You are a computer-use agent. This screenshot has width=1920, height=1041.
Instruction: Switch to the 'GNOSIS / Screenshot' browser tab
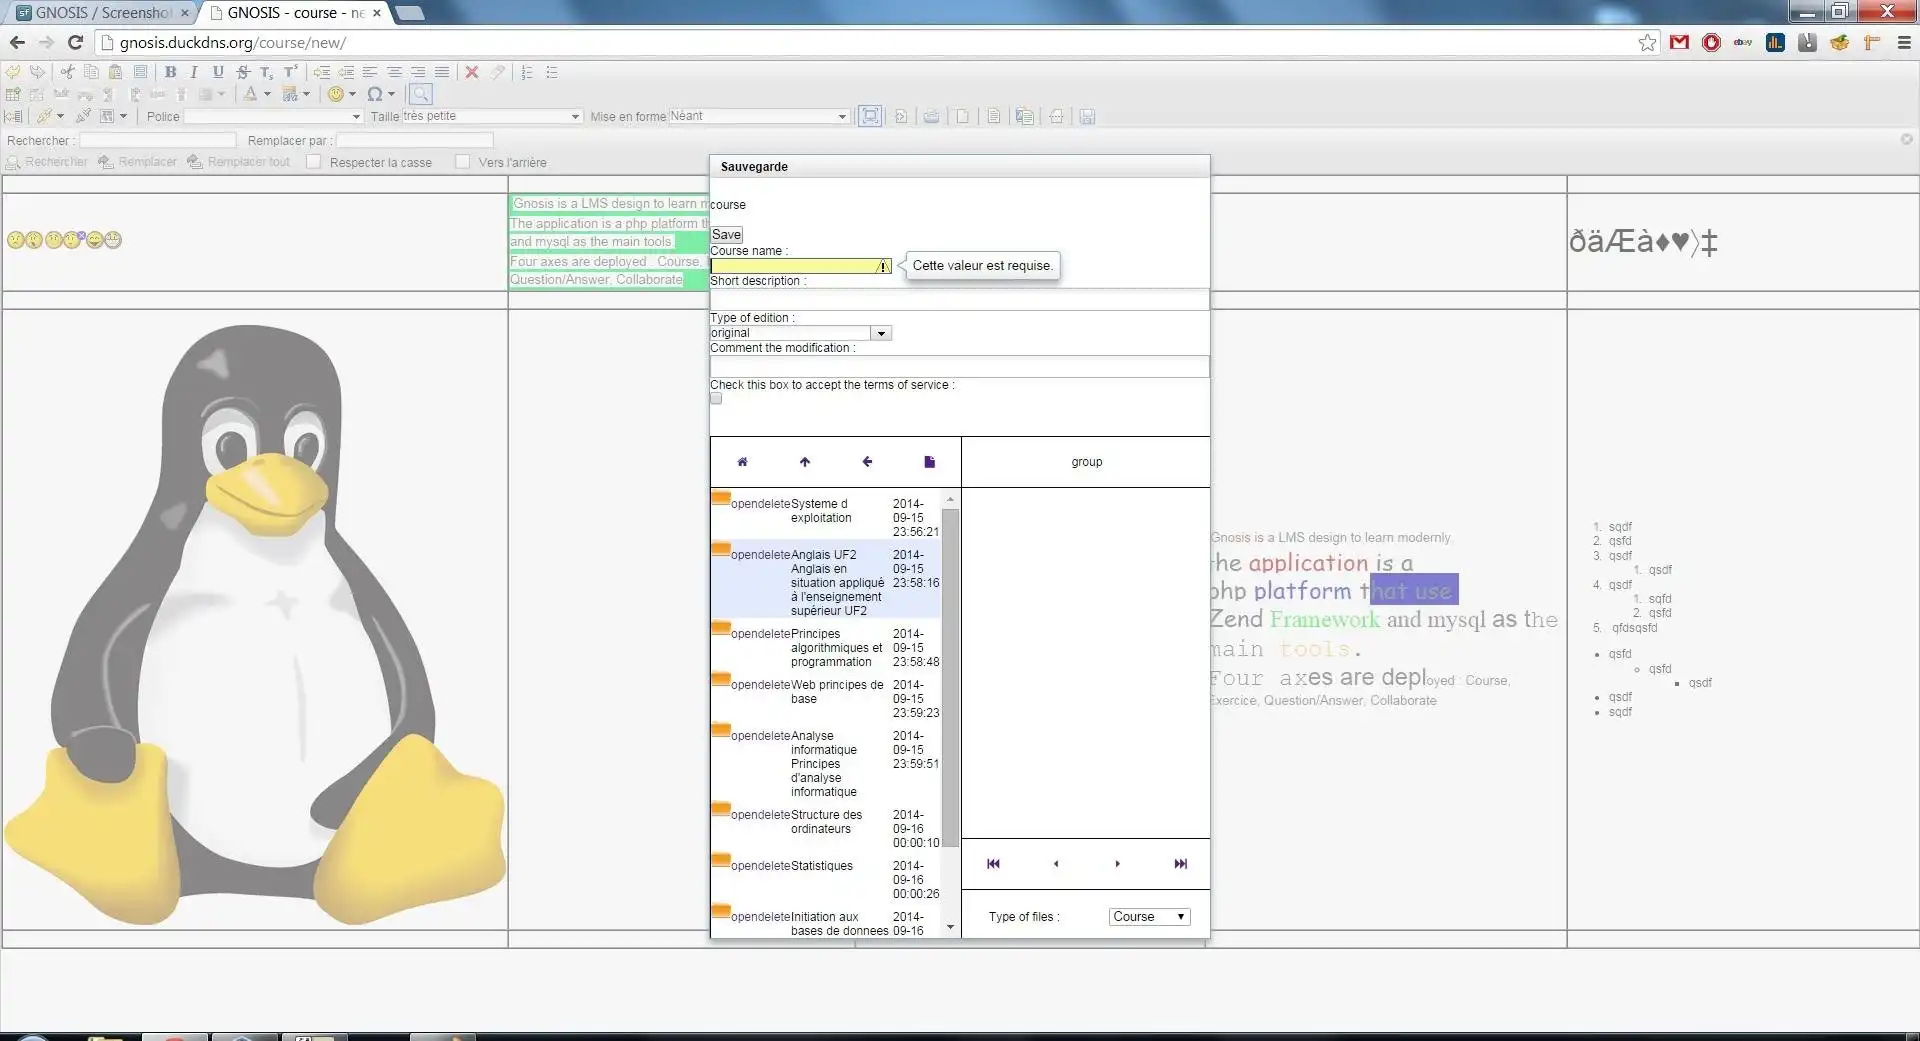pos(101,13)
